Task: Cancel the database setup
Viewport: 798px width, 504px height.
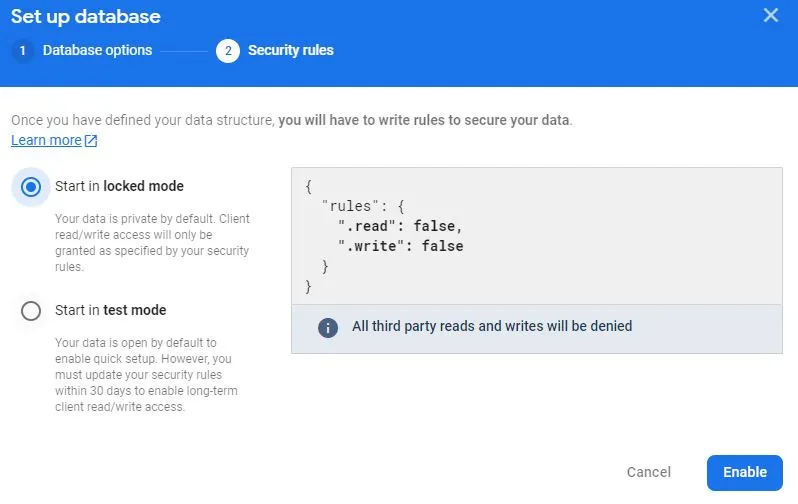Action: (648, 472)
